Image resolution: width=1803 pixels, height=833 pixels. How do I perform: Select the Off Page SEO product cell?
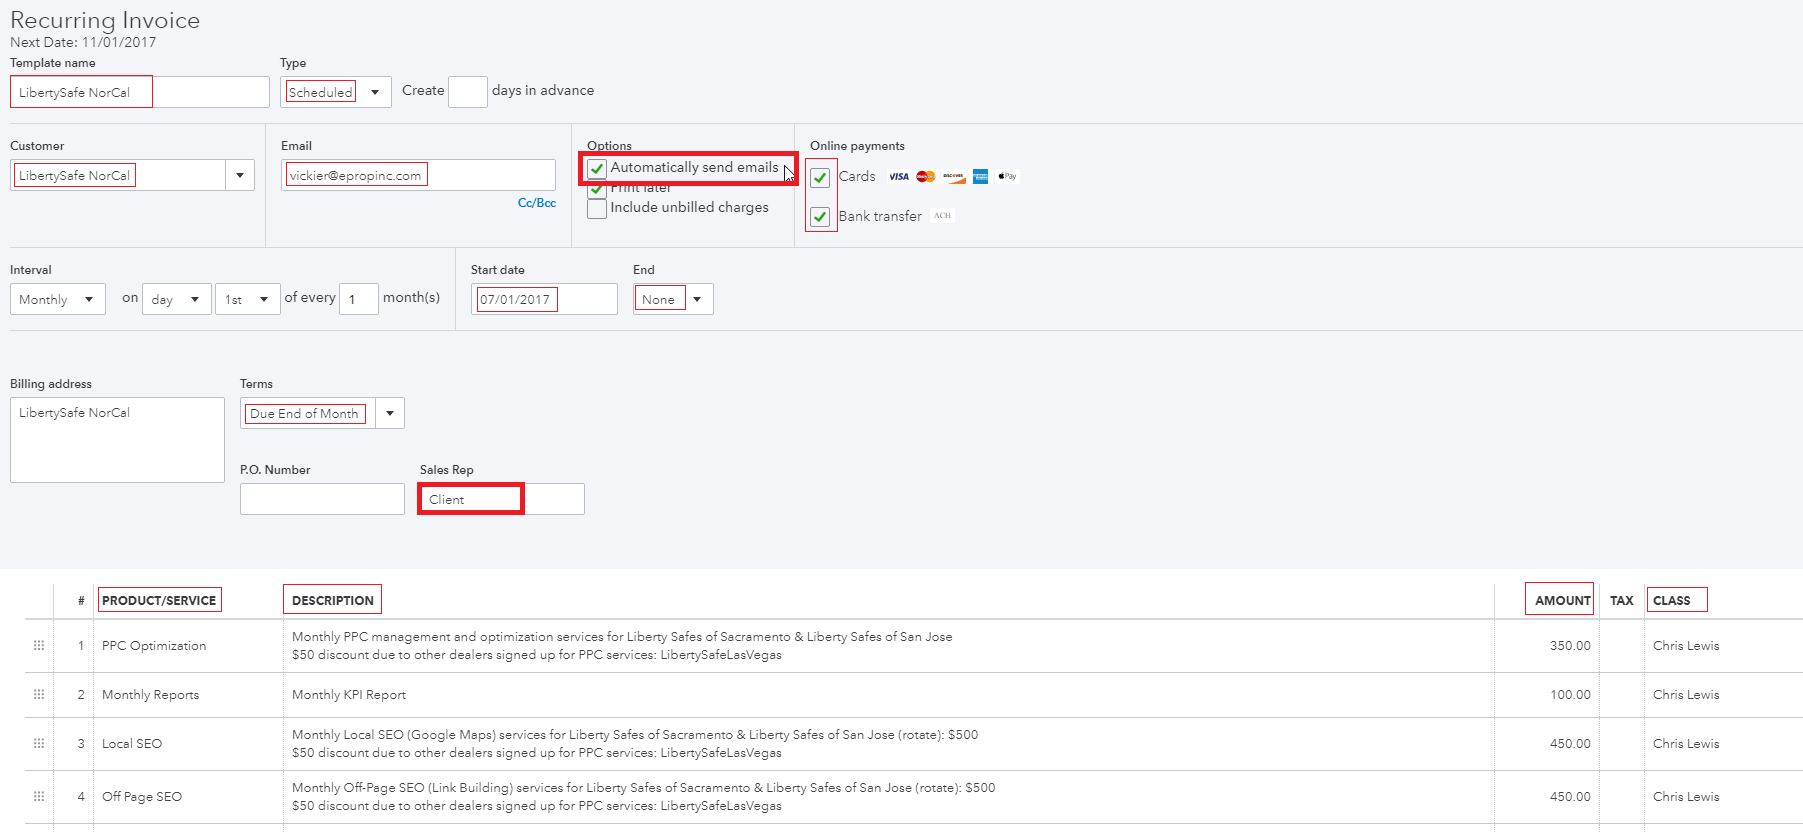(x=188, y=796)
